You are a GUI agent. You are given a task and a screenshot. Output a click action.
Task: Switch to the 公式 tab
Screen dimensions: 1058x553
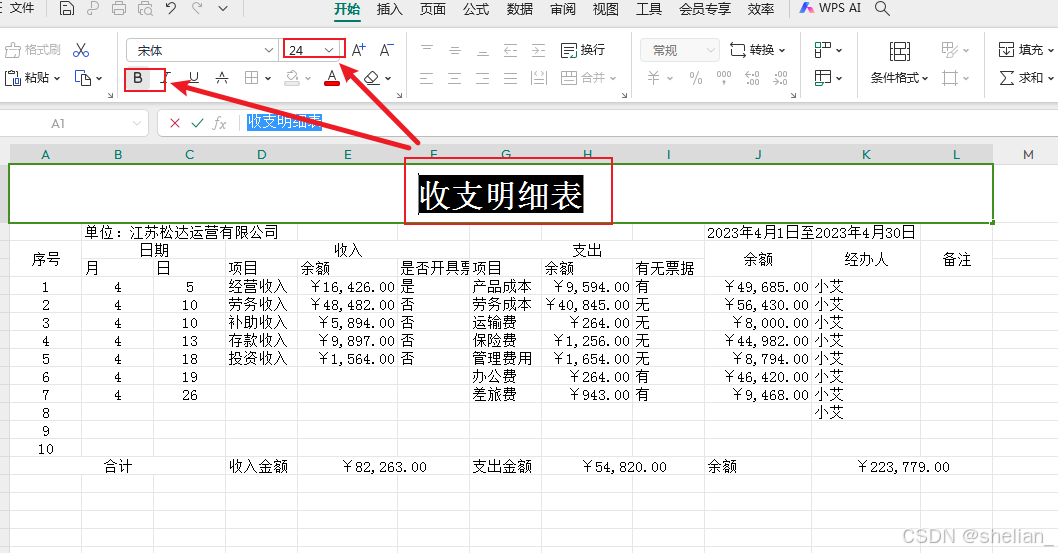[x=476, y=9]
